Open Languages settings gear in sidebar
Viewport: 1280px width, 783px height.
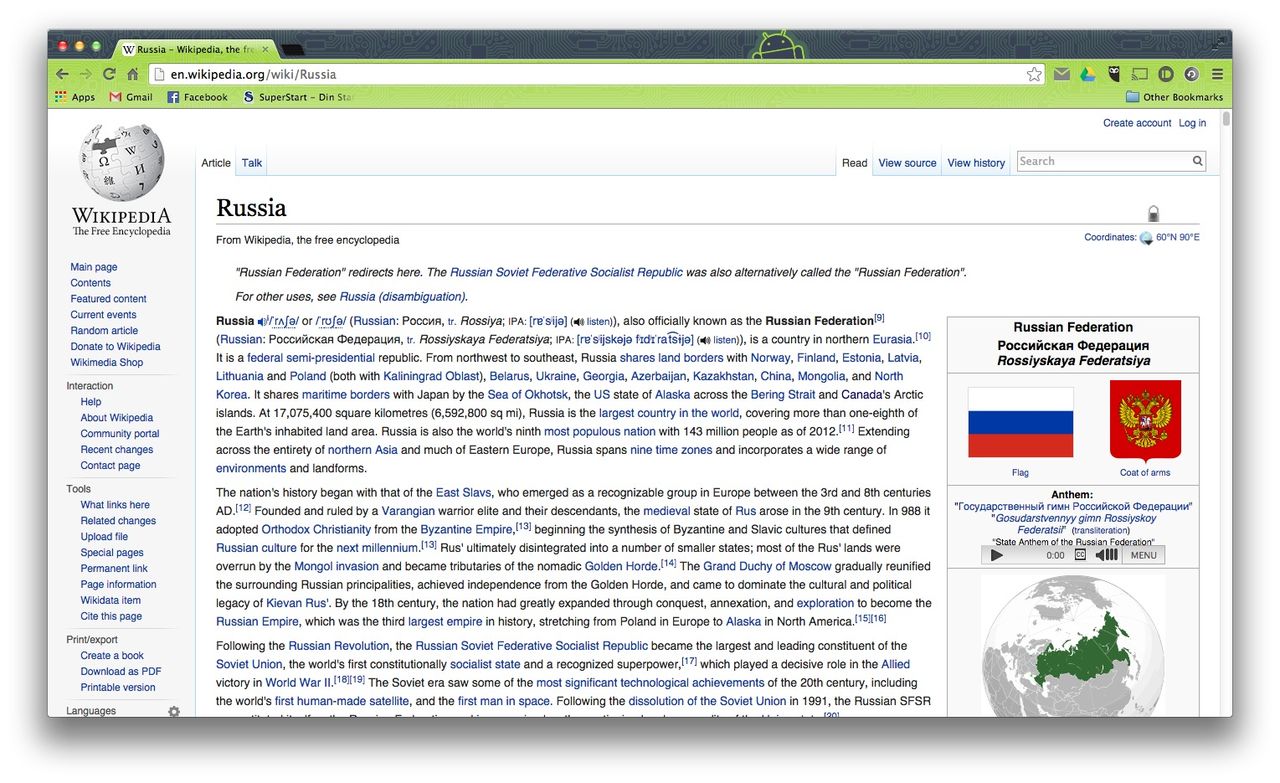pyautogui.click(x=174, y=711)
